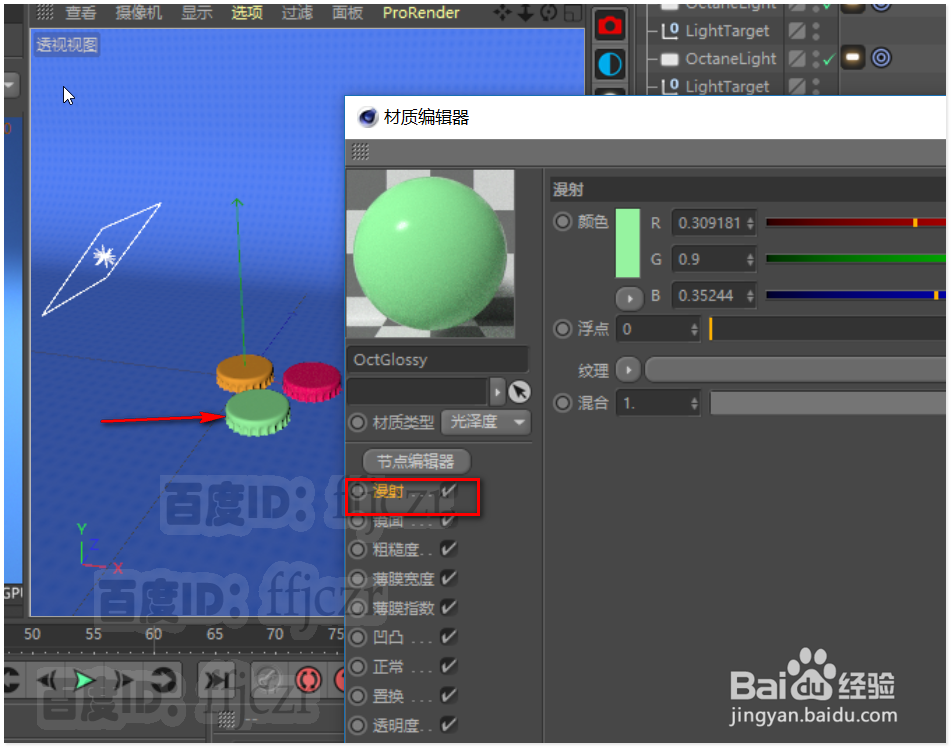This screenshot has height=748, width=951.
Task: Expand the color options arrow below swatch
Action: click(629, 298)
